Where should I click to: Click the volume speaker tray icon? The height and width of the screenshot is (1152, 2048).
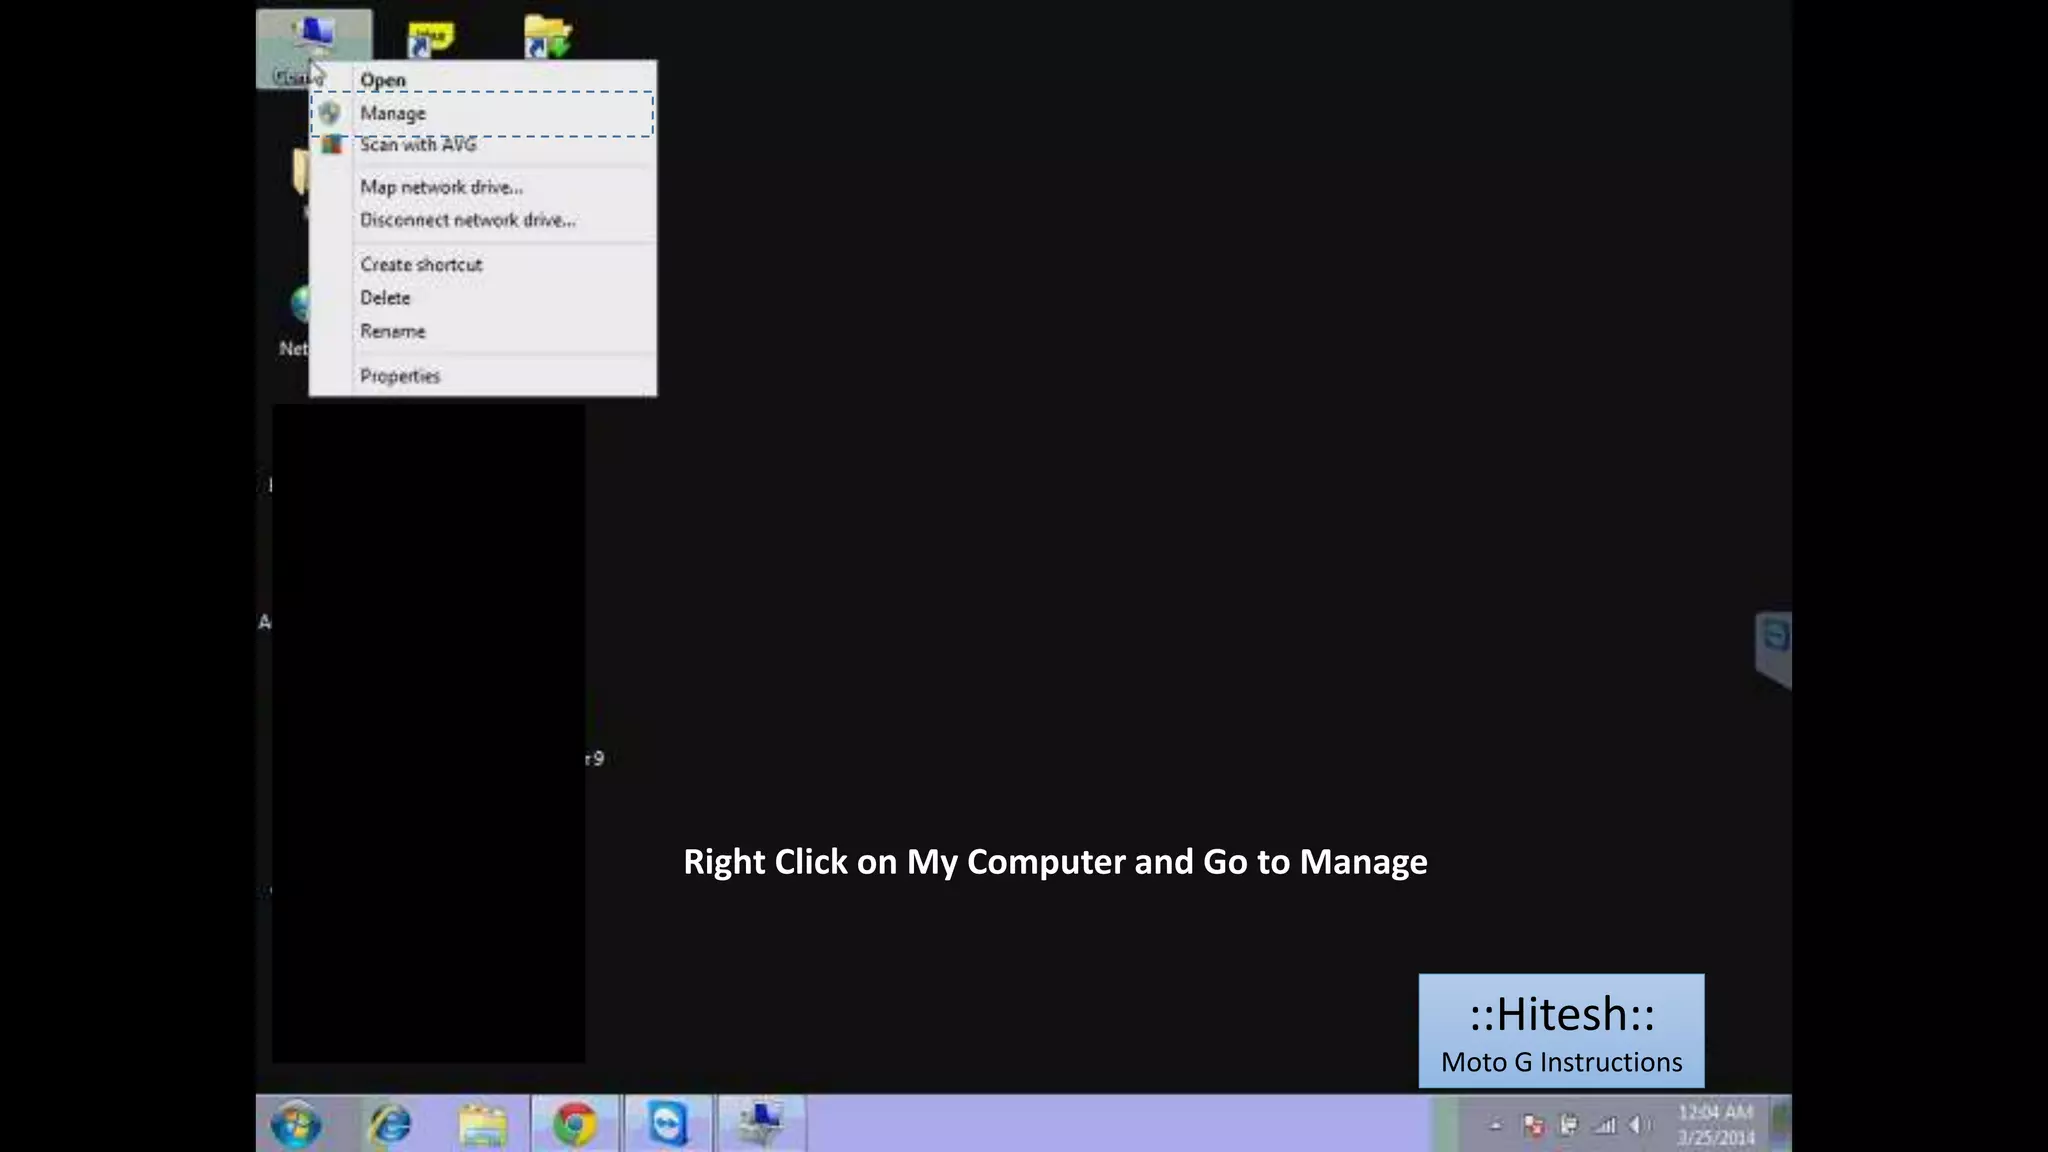1638,1126
